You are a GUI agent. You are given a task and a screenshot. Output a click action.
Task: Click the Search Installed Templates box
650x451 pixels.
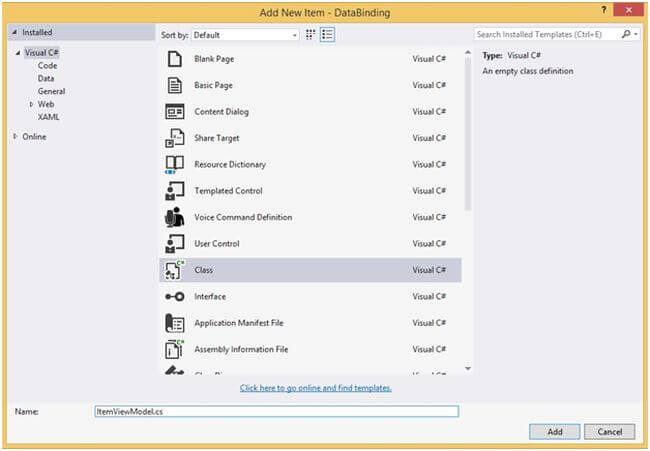pyautogui.click(x=547, y=34)
